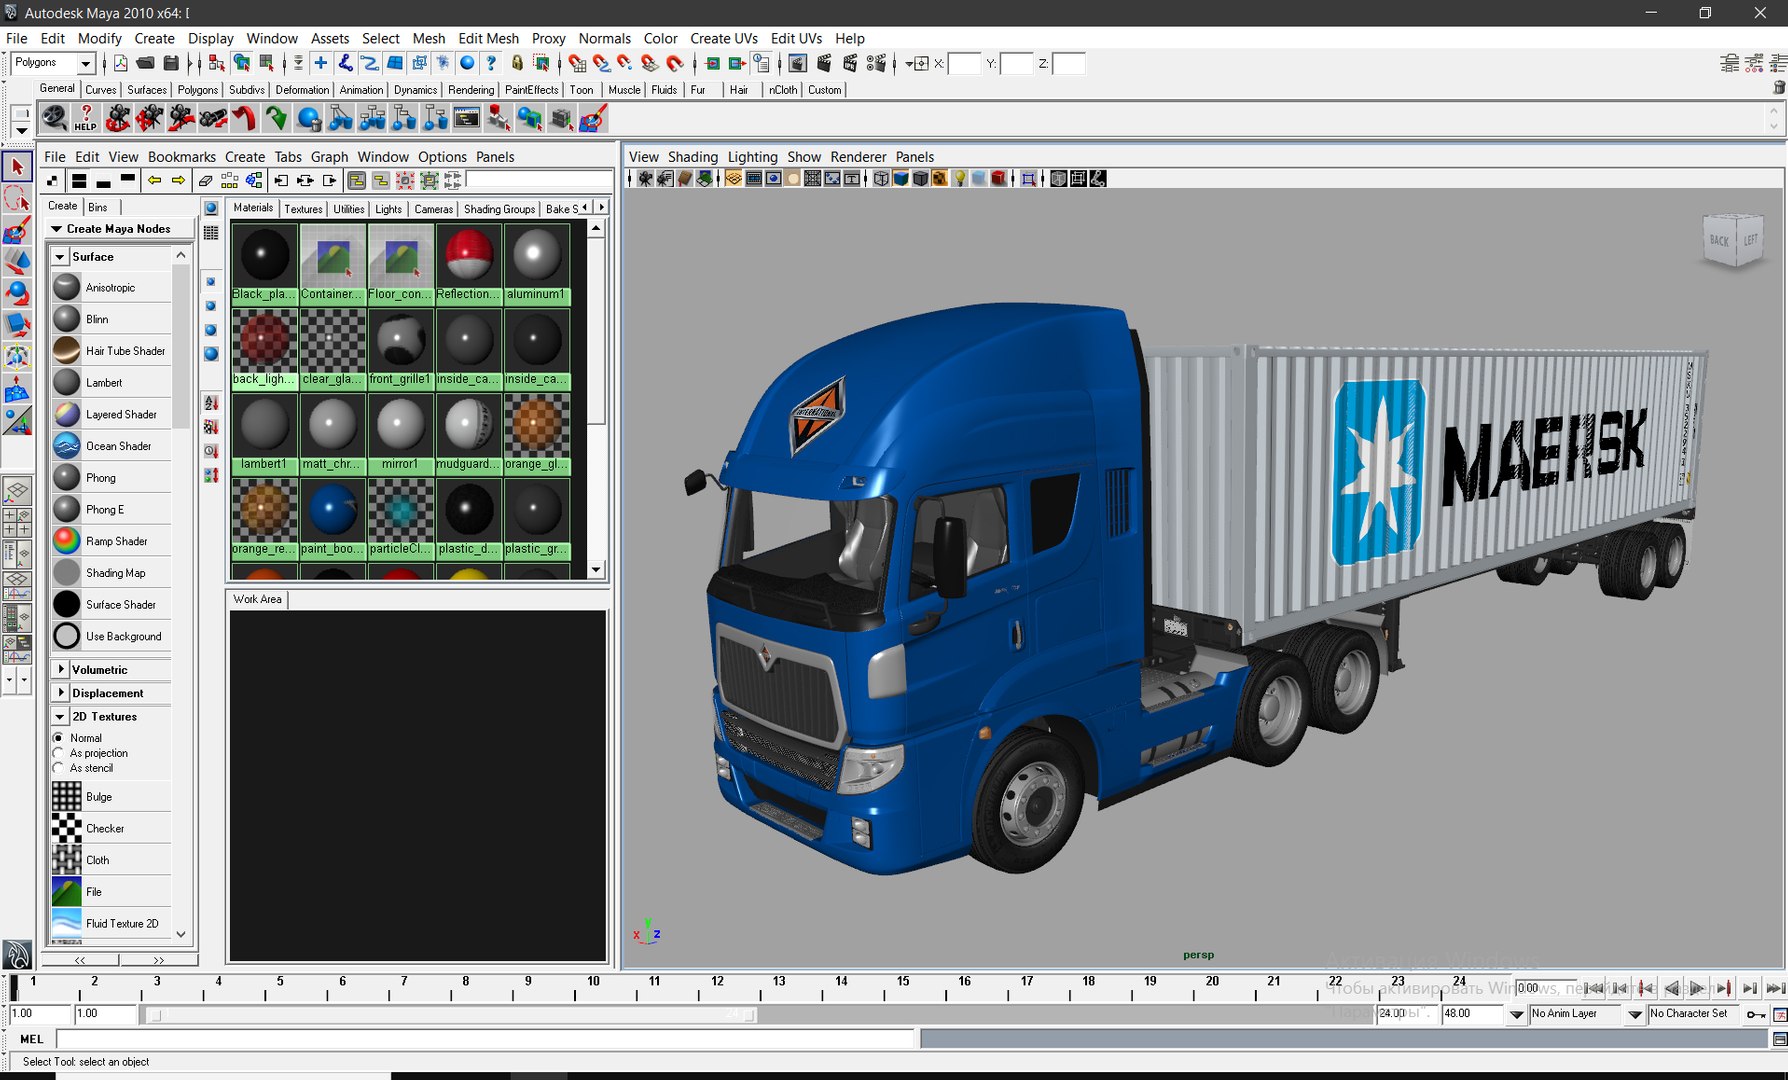Click the viewport textured red cube icon
This screenshot has height=1080, width=1788.
[x=998, y=178]
